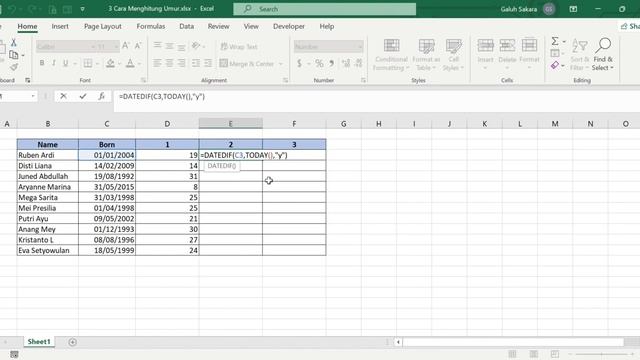Open the Insert Function fx dialog

102,96
